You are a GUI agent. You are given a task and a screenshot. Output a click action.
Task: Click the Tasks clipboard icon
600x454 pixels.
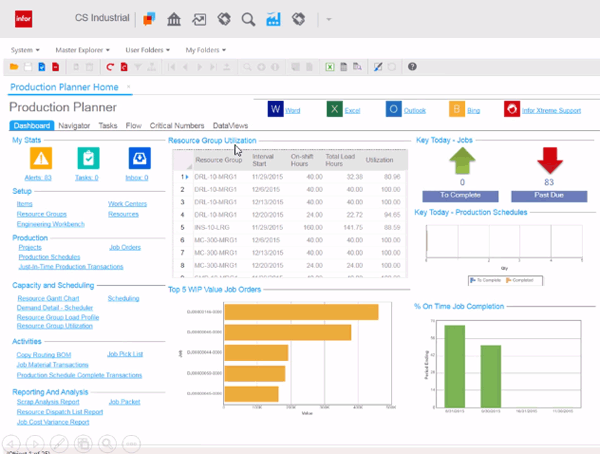pyautogui.click(x=88, y=158)
